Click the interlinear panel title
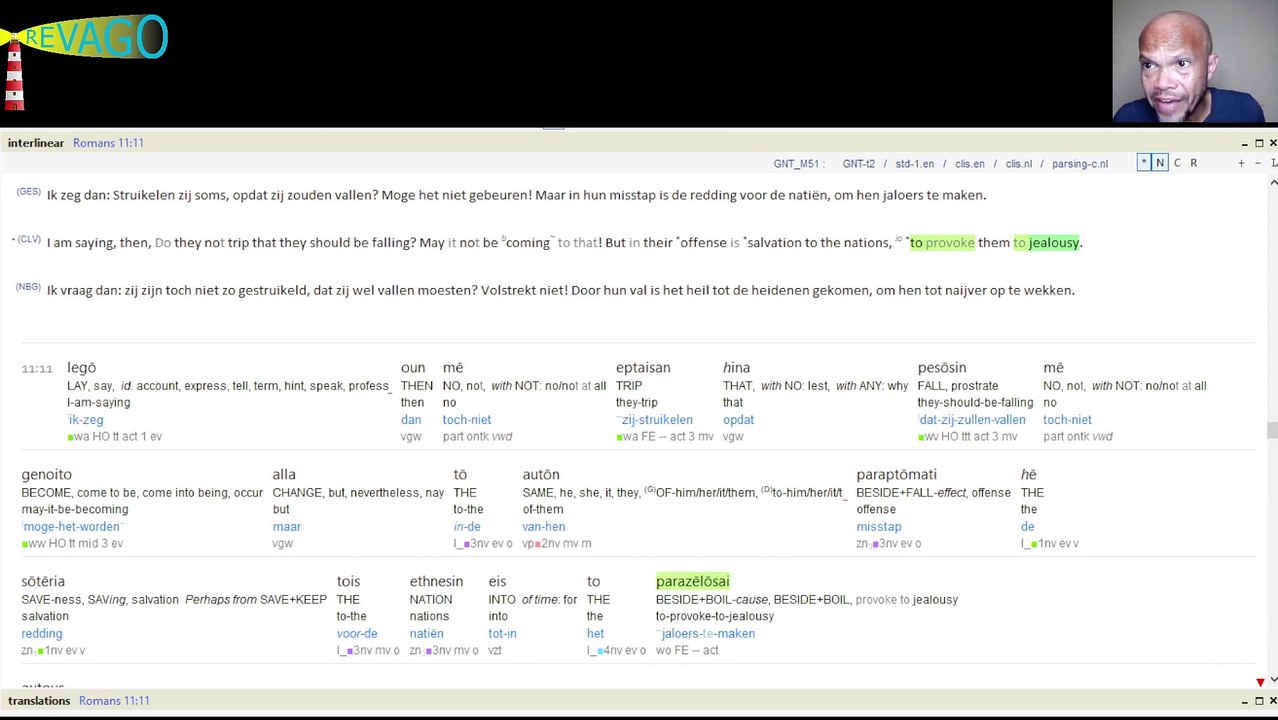The width and height of the screenshot is (1278, 720). pyautogui.click(x=36, y=143)
